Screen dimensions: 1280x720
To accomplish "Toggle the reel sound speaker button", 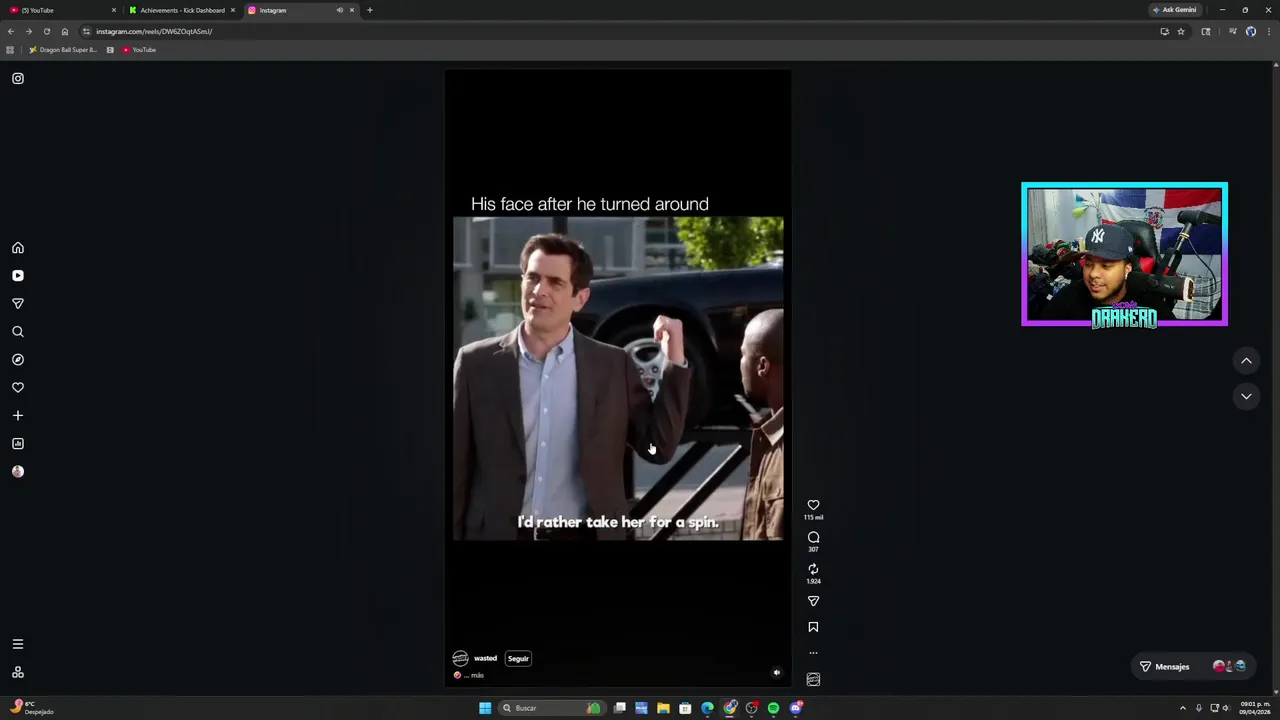I will point(777,673).
